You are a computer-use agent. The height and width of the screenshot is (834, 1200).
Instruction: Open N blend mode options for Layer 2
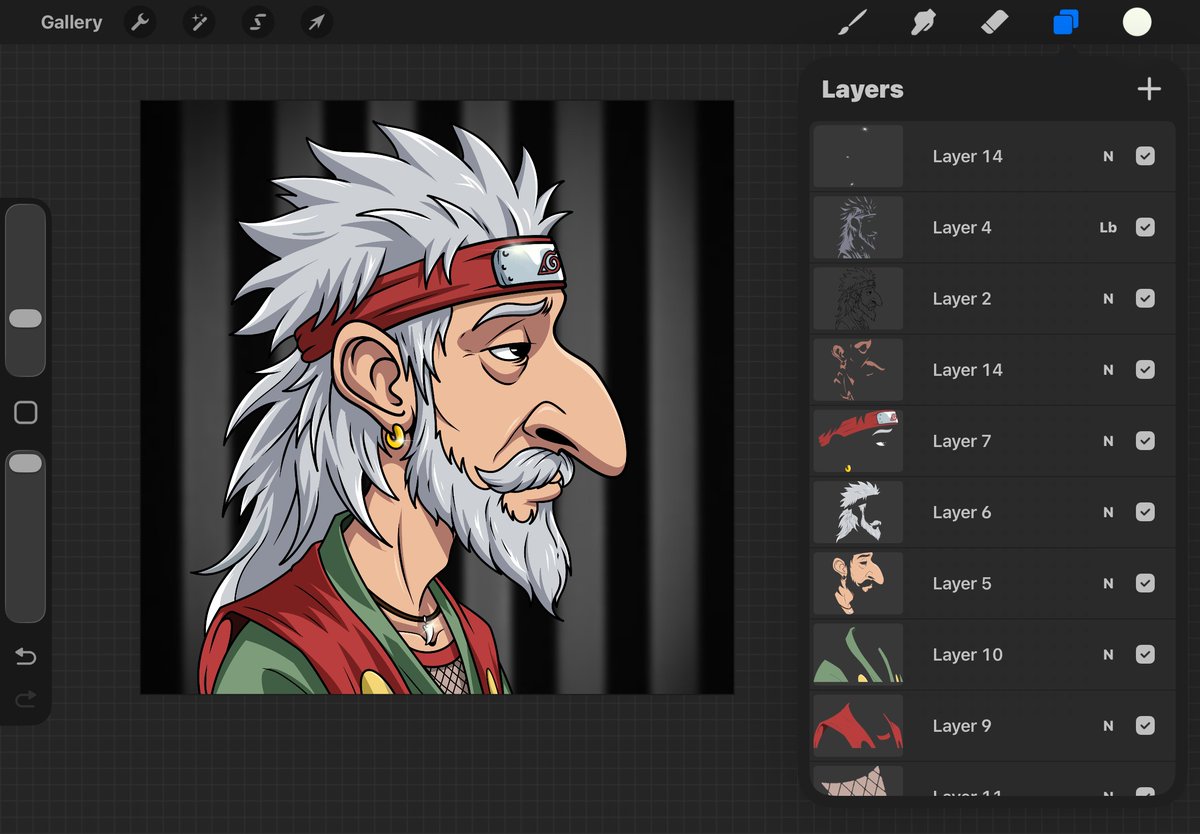click(x=1108, y=298)
